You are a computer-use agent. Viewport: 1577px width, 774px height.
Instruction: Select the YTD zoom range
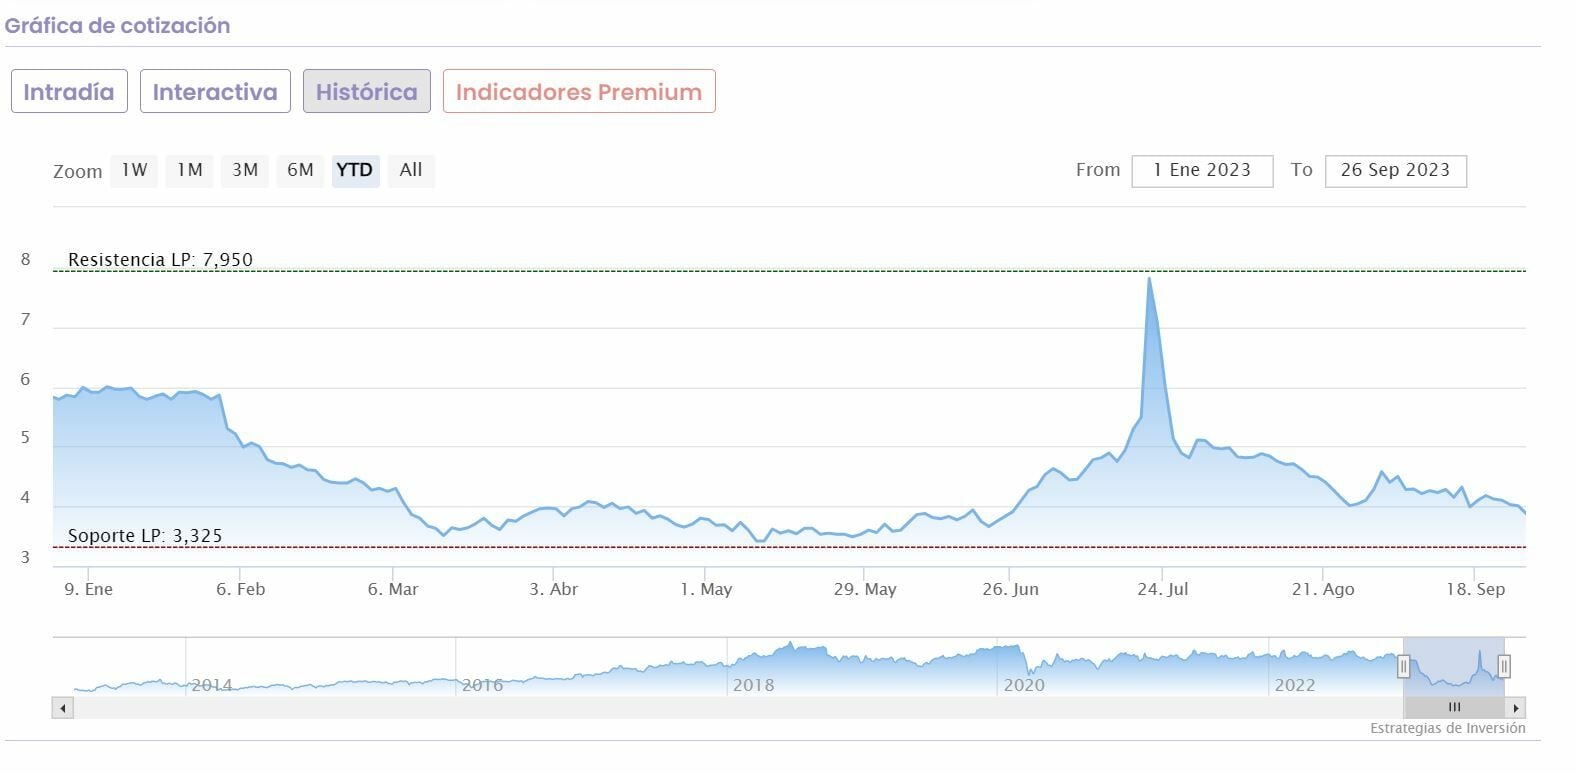pos(355,170)
